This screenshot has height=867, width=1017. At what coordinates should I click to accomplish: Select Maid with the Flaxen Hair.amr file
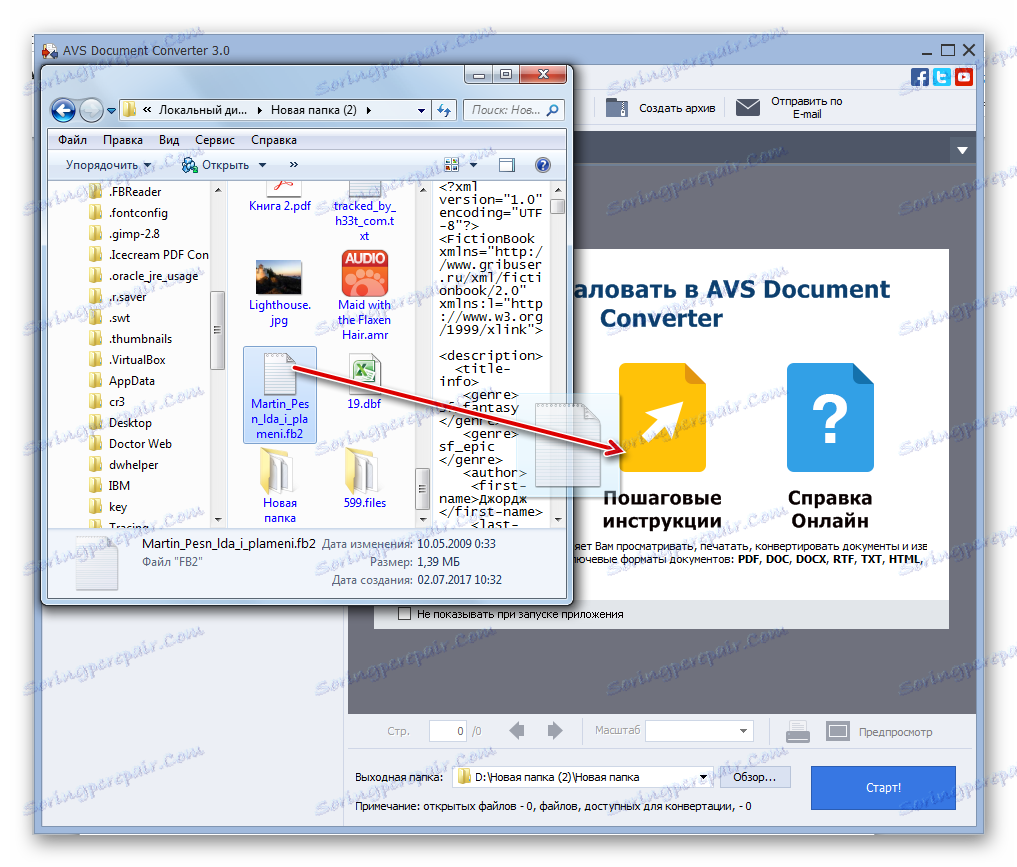(365, 296)
